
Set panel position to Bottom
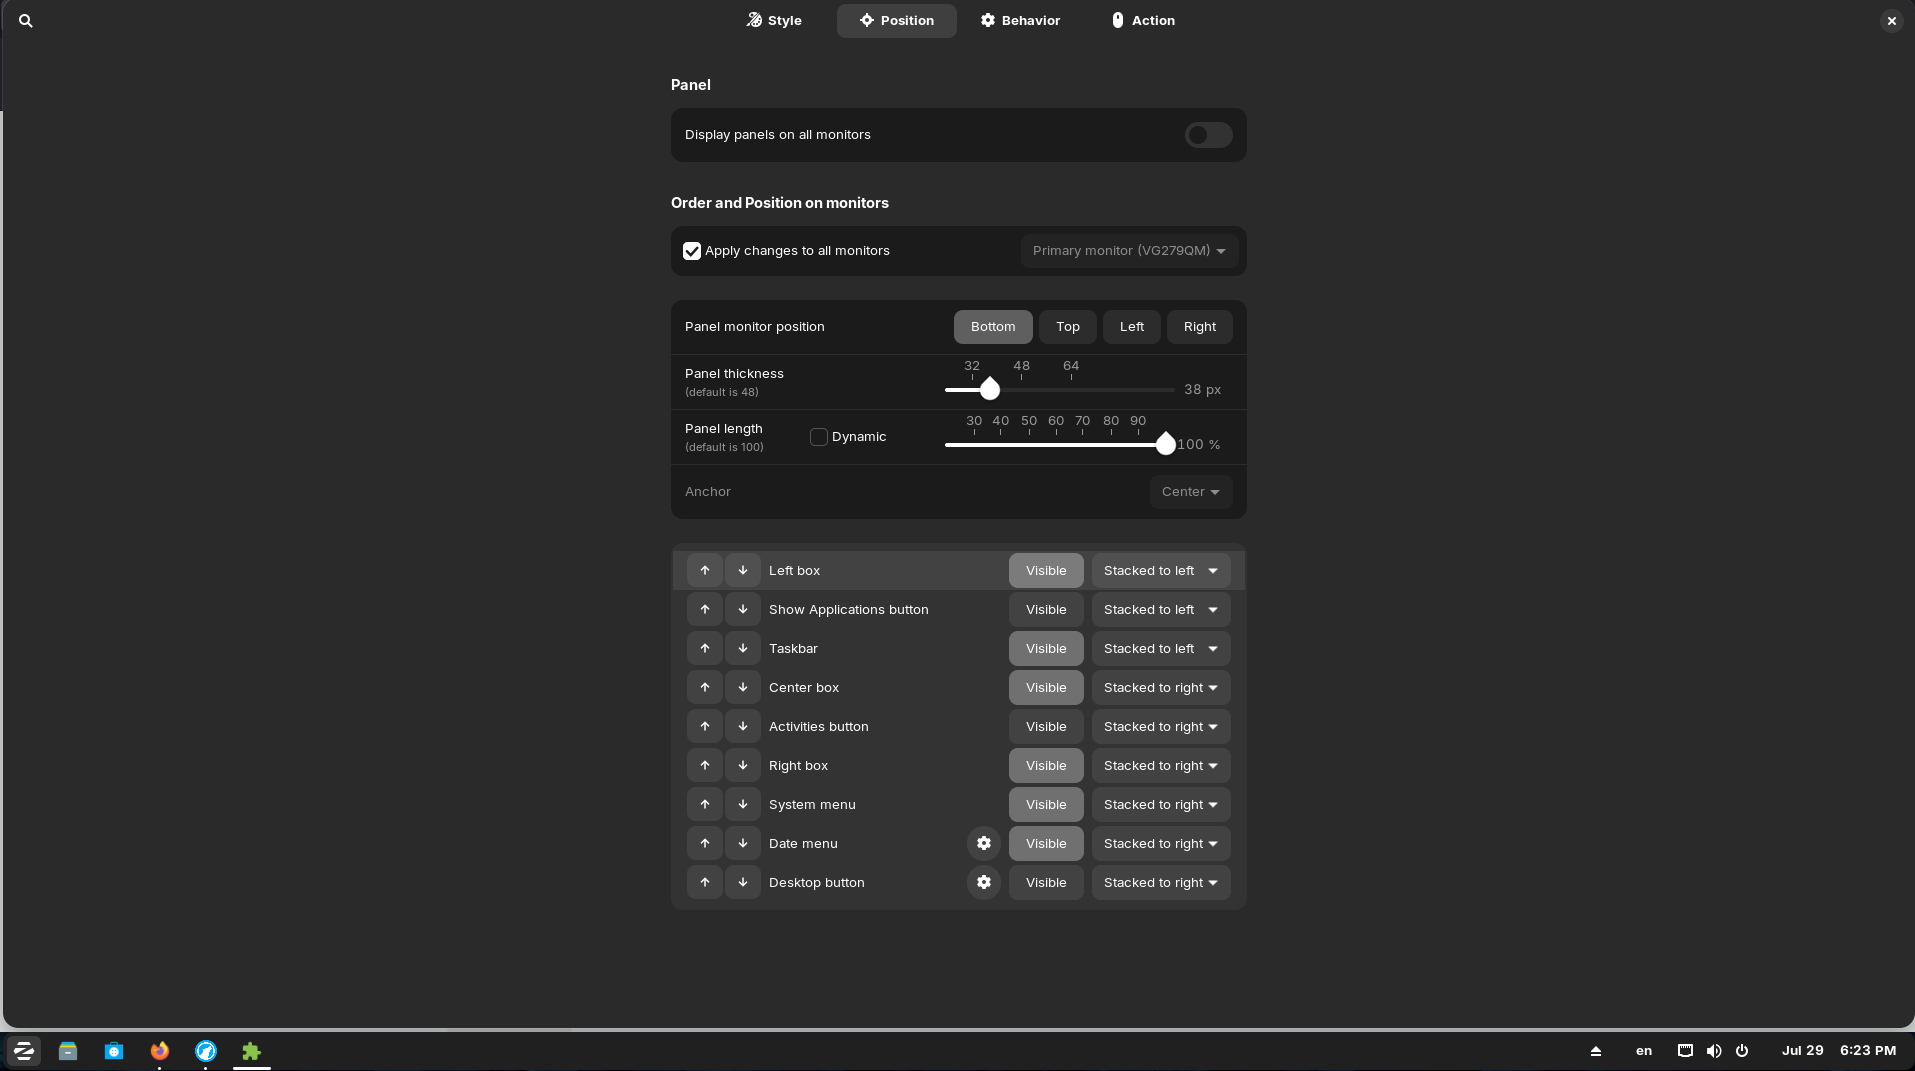coord(993,327)
